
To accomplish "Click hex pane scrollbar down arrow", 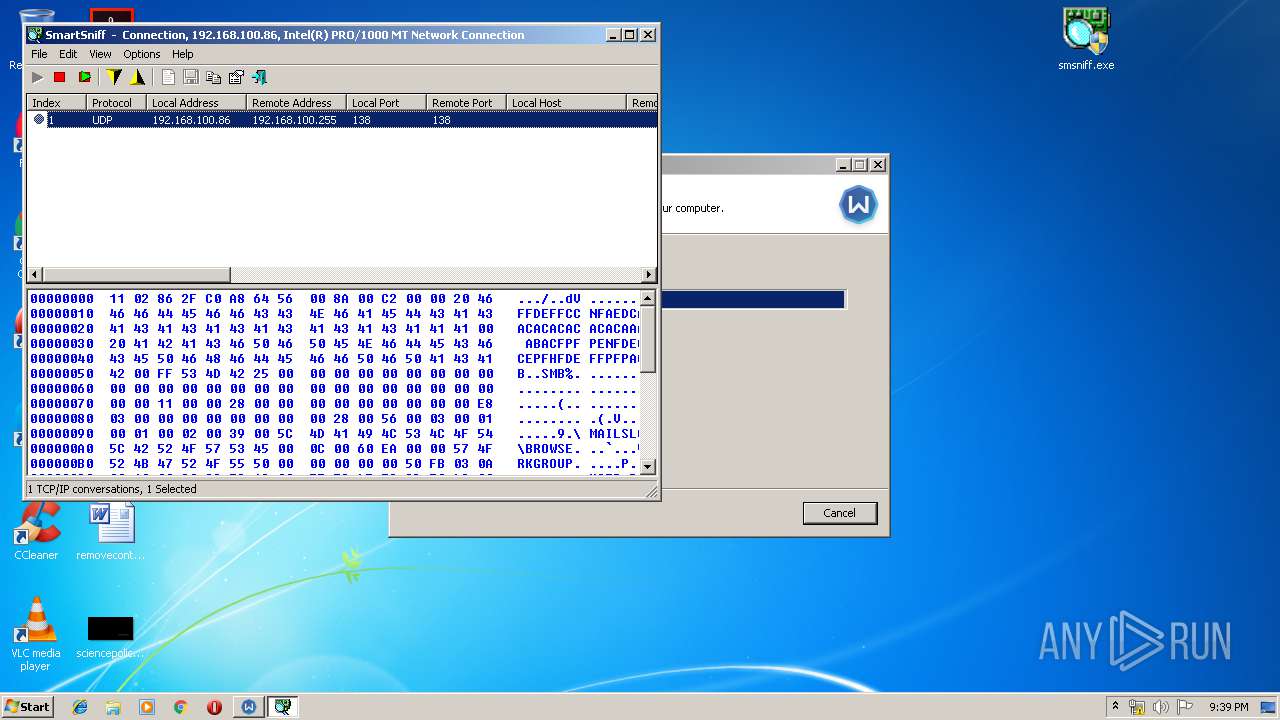I will tap(648, 466).
